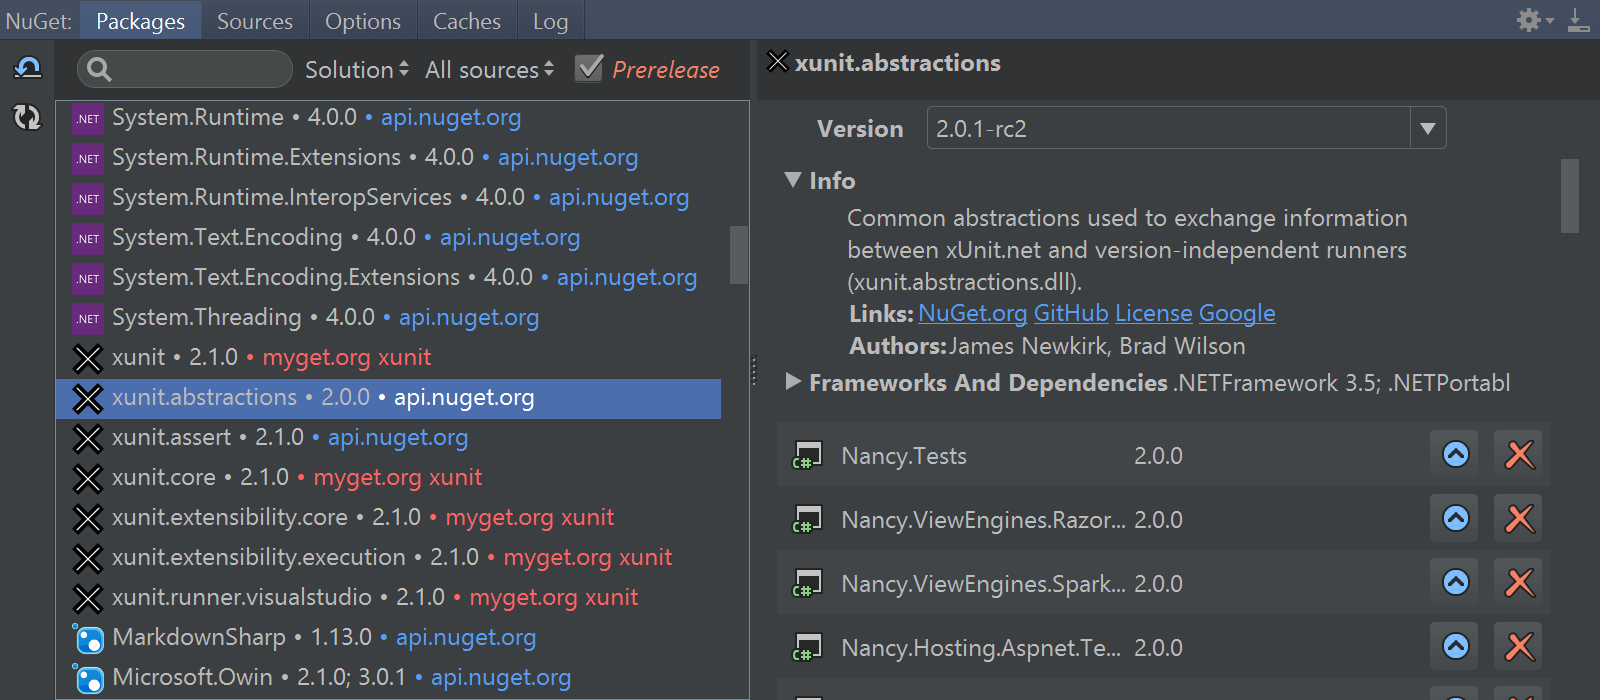Screen dimensions: 1600x700
Task: Open the Google link
Action: (1237, 313)
